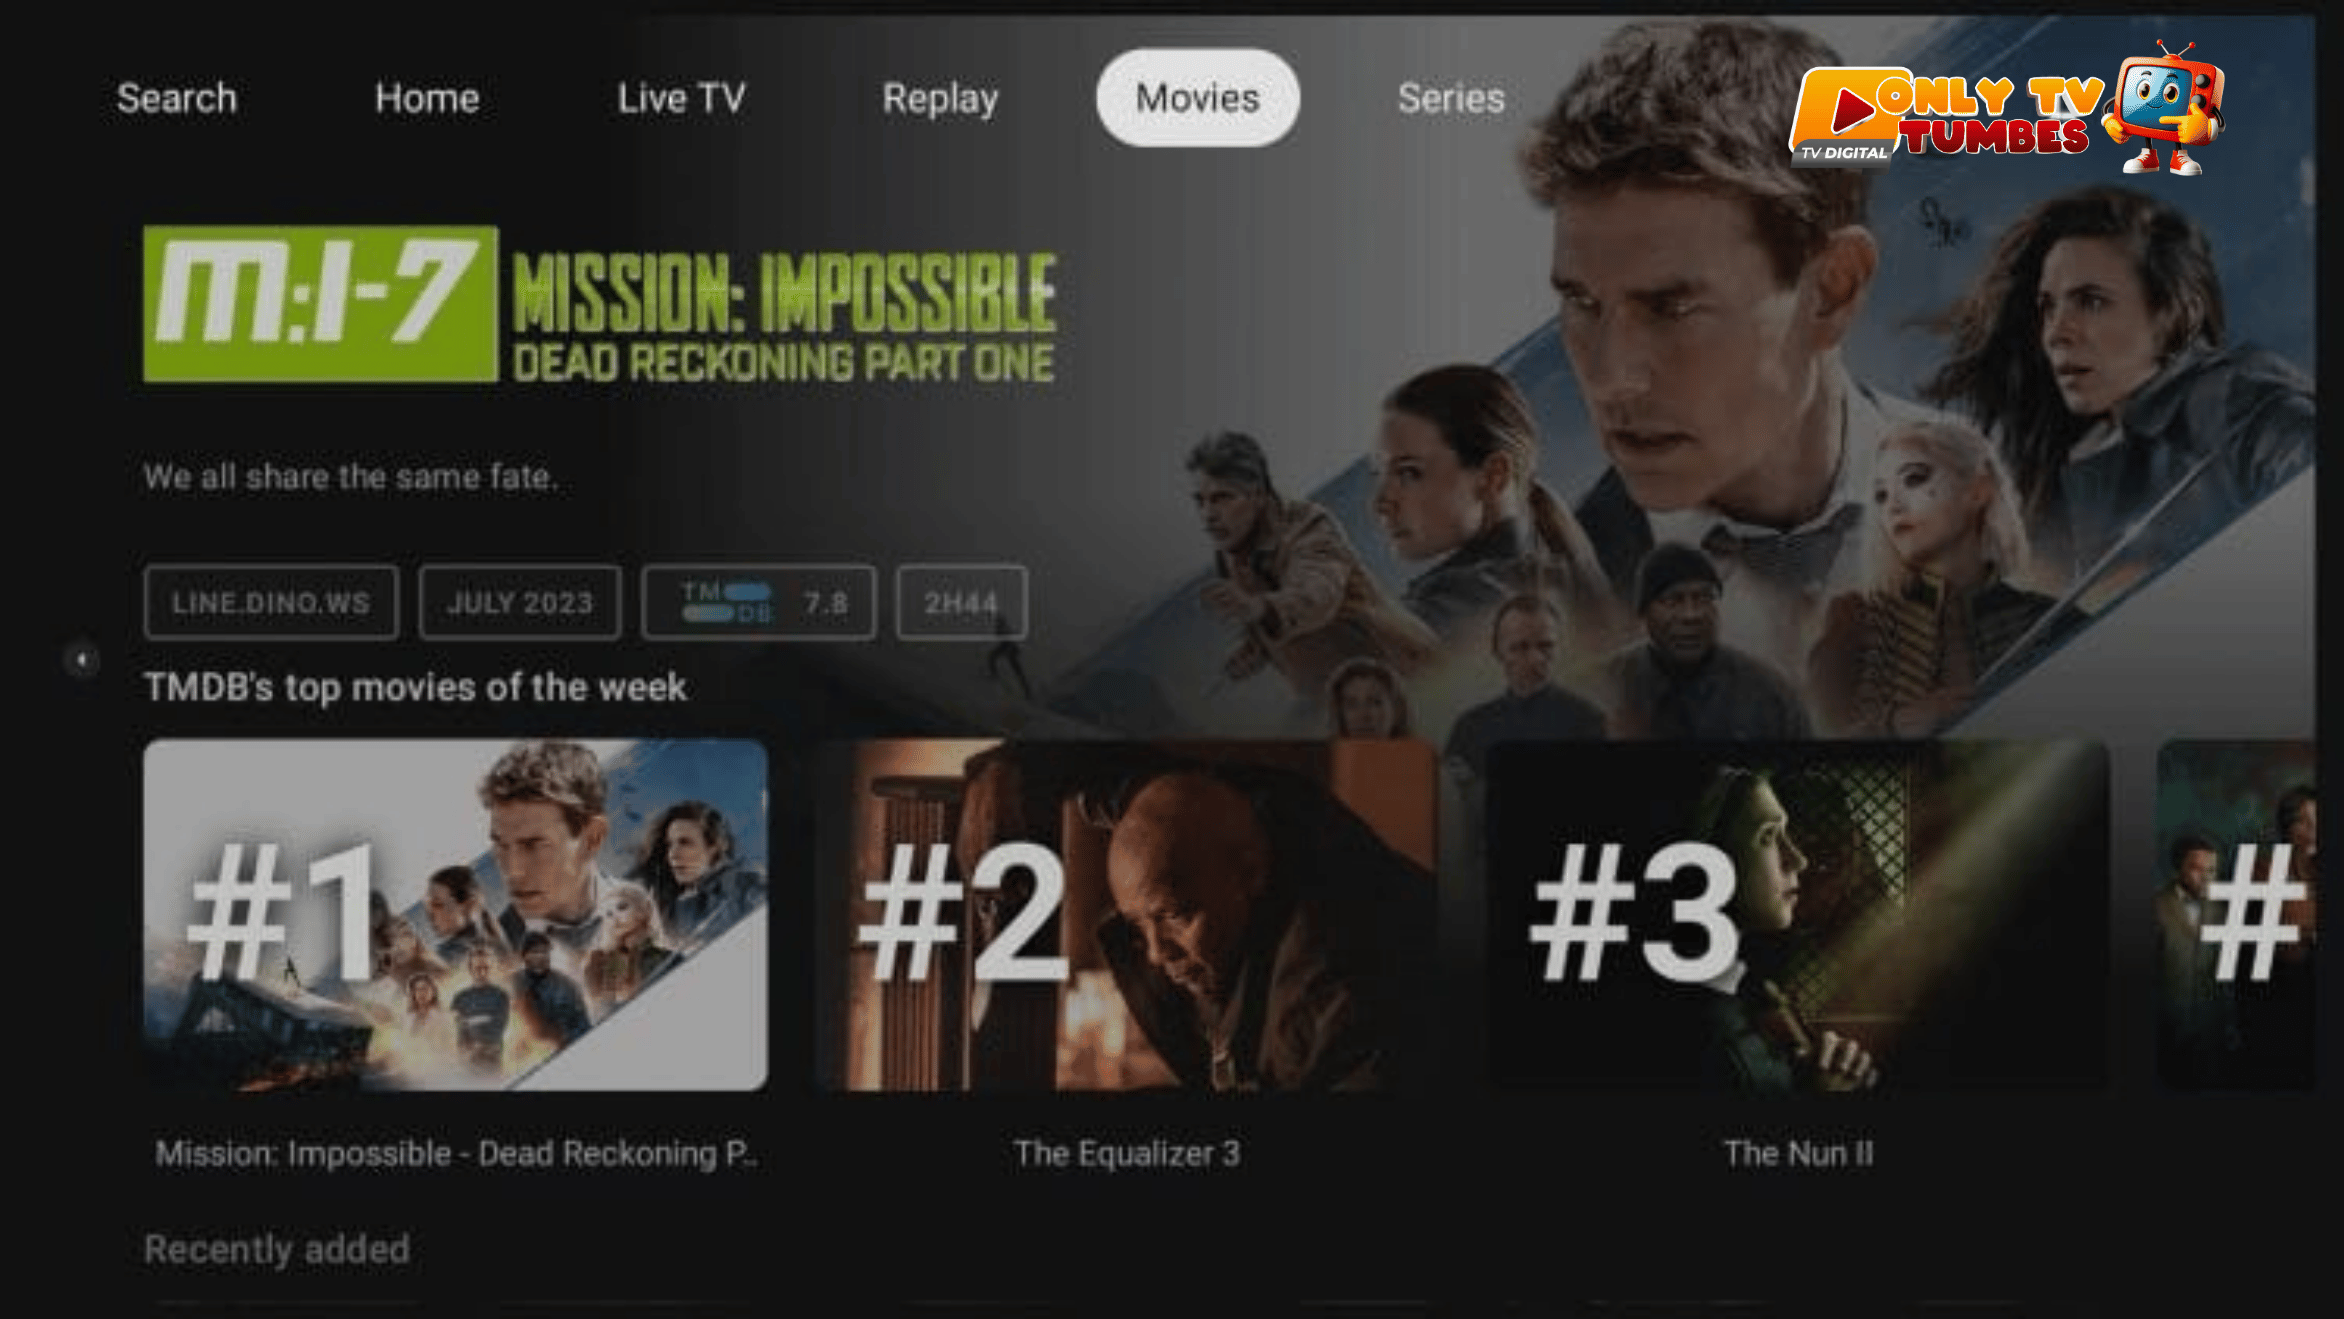Select the highlighted Movies tab
Image resolution: width=2344 pixels, height=1319 pixels.
pos(1197,98)
